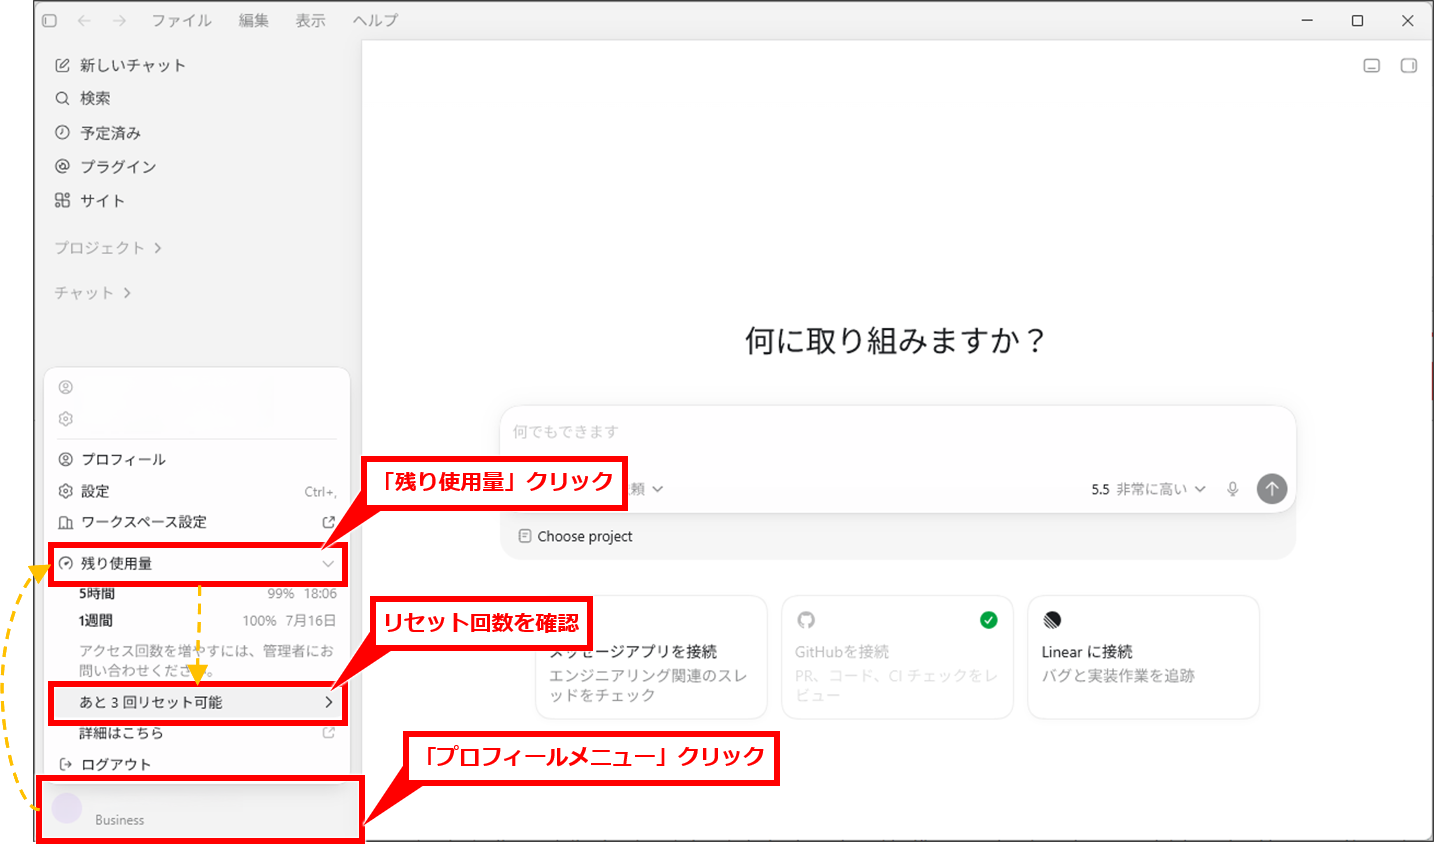Click the 7月16日 reset date
This screenshot has height=849, width=1434.
310,621
